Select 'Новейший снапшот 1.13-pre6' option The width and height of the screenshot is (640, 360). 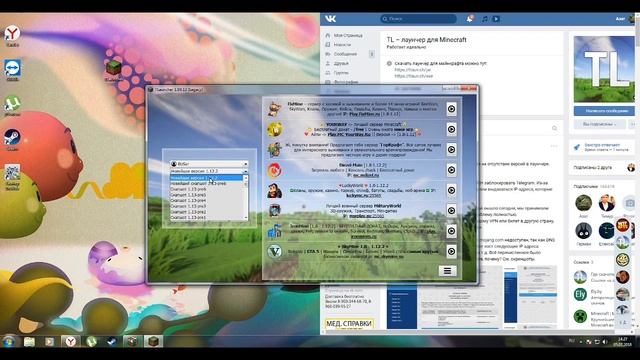click(x=206, y=184)
